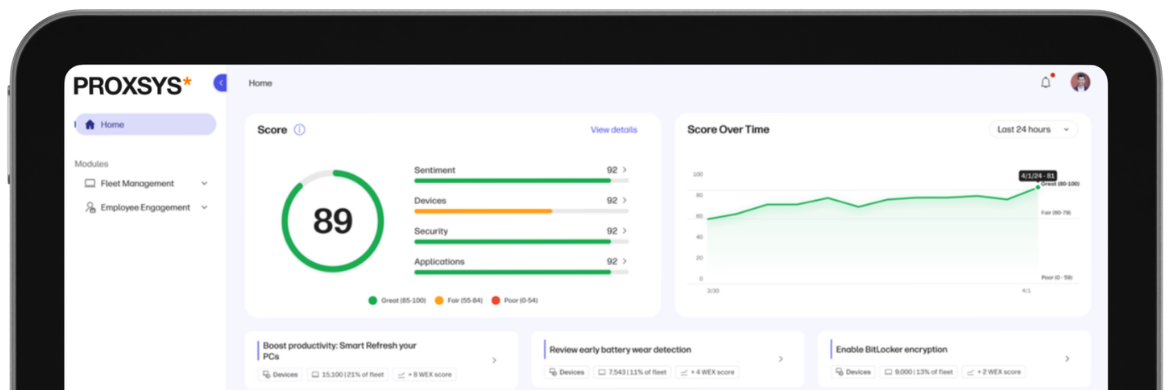The image size is (1170, 390).
Task: Open the Devices score chevron
Action: point(625,201)
